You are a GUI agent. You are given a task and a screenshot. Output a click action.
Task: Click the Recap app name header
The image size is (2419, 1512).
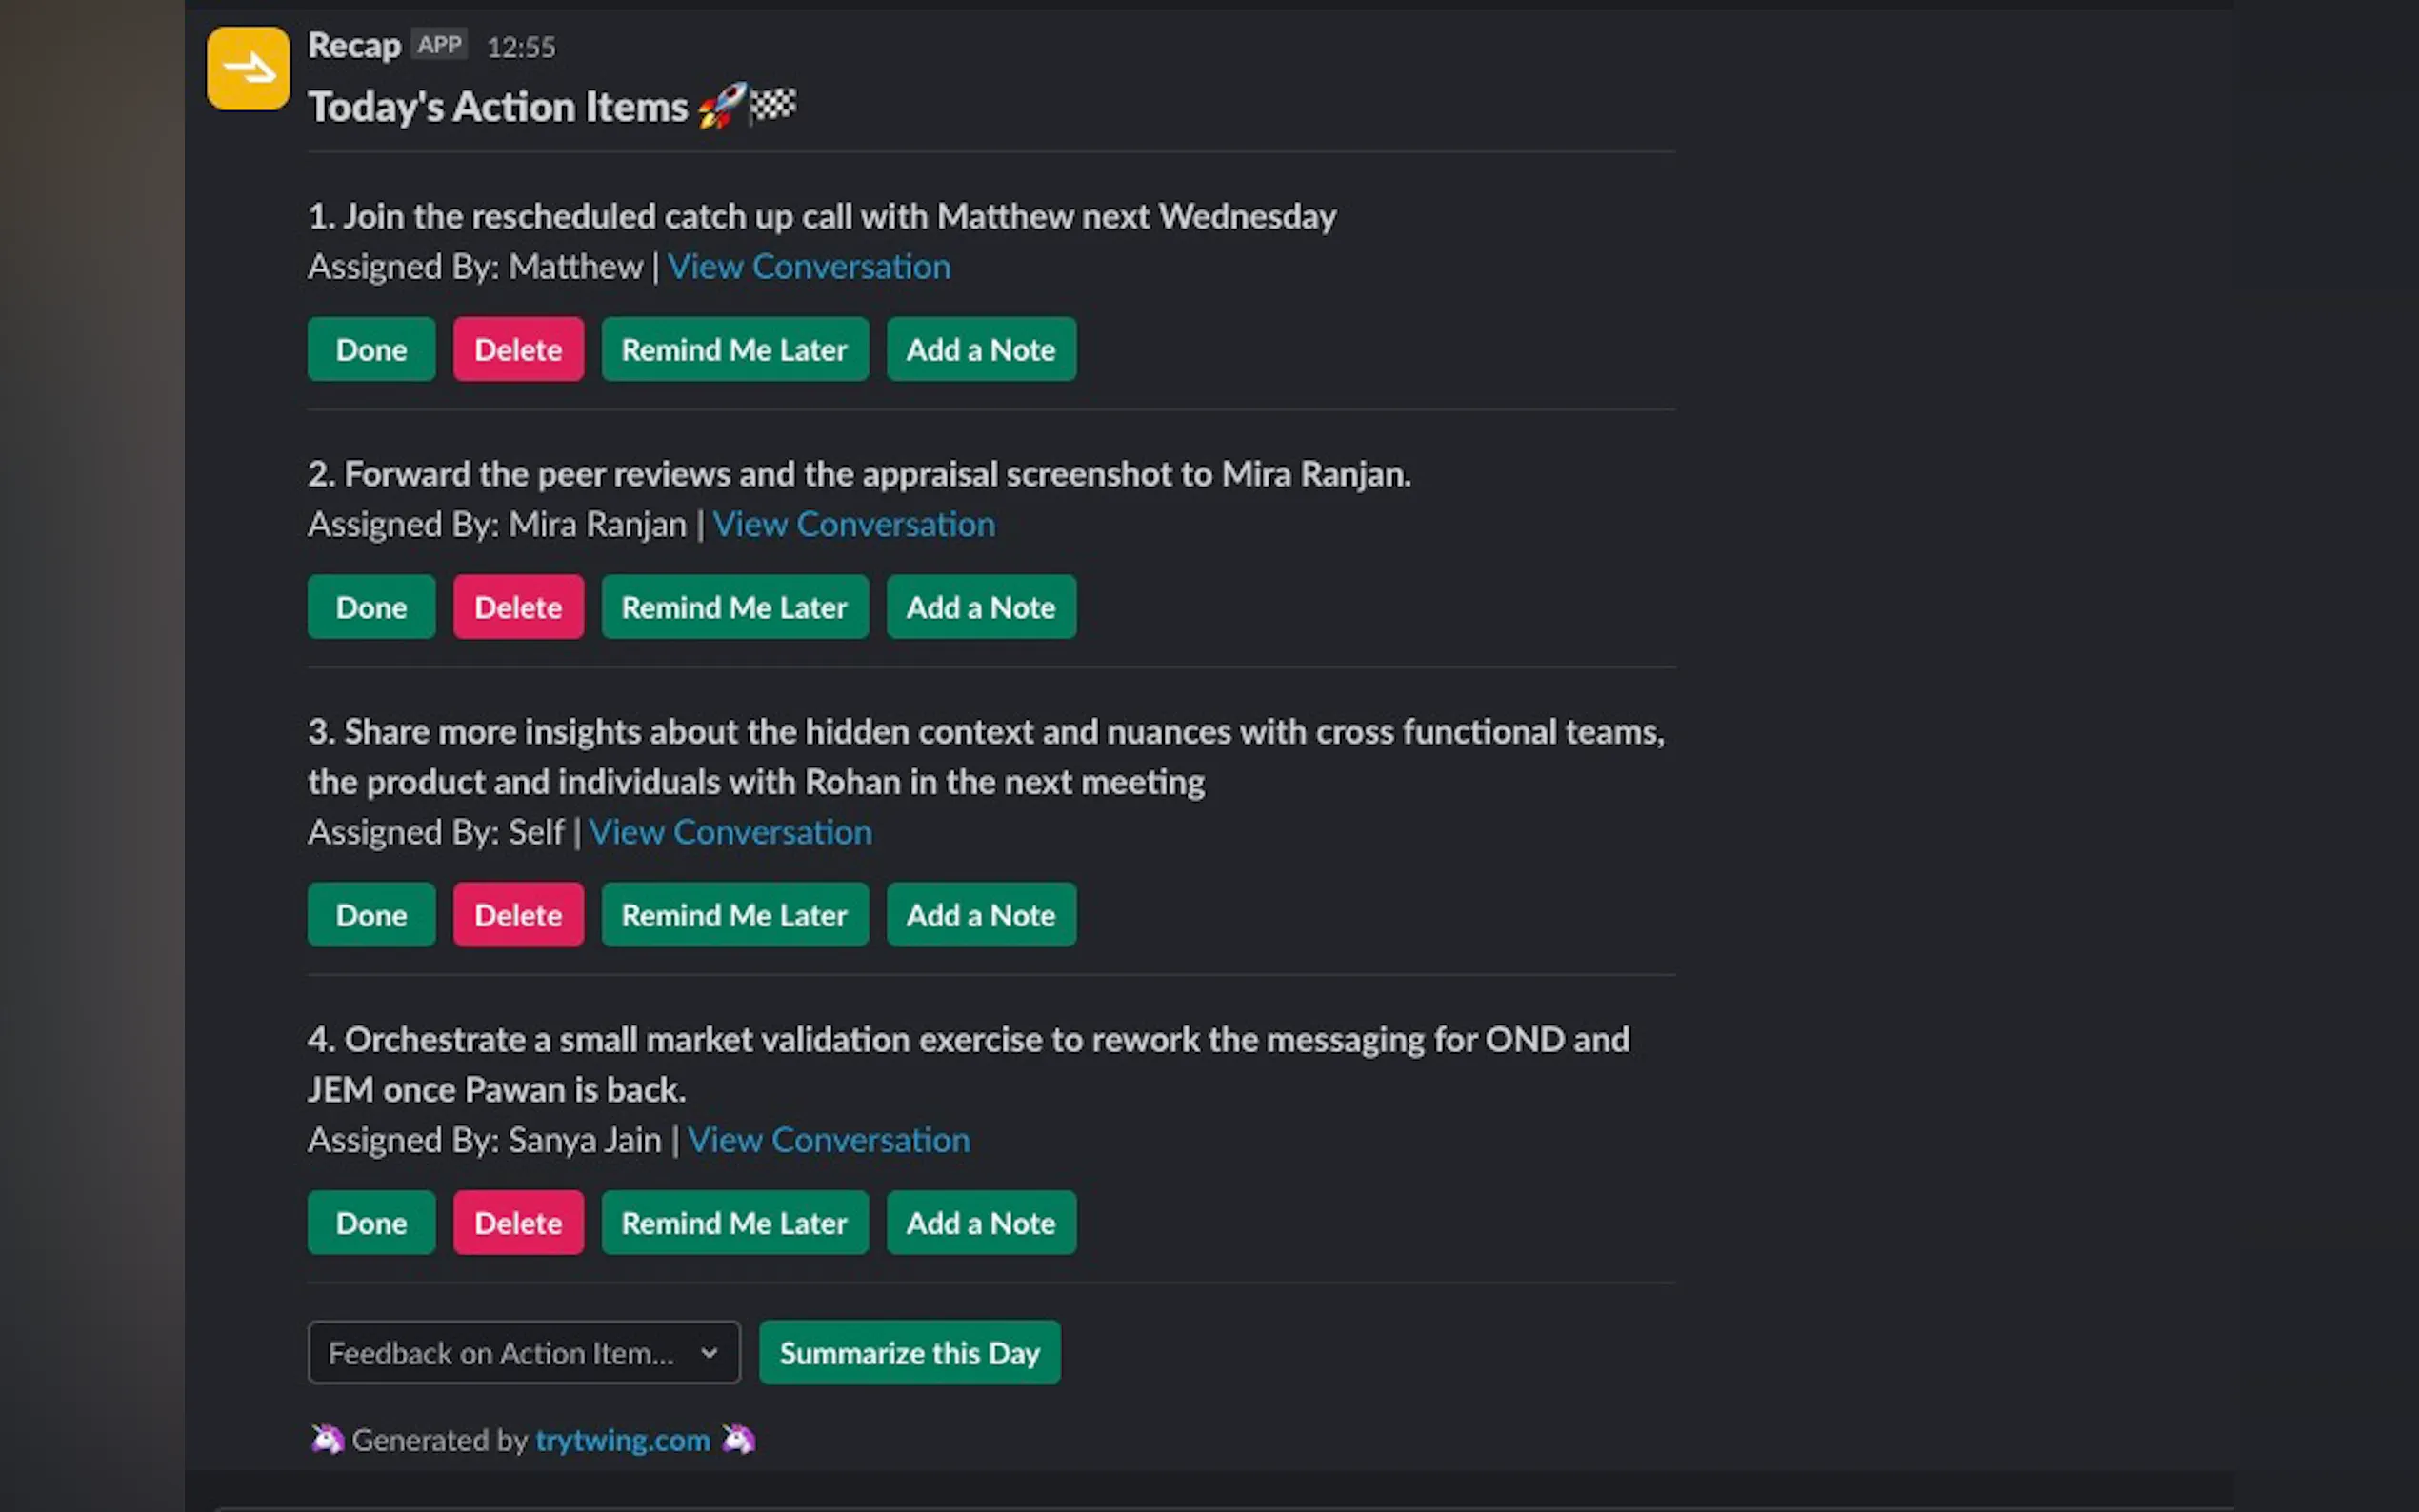pyautogui.click(x=354, y=46)
